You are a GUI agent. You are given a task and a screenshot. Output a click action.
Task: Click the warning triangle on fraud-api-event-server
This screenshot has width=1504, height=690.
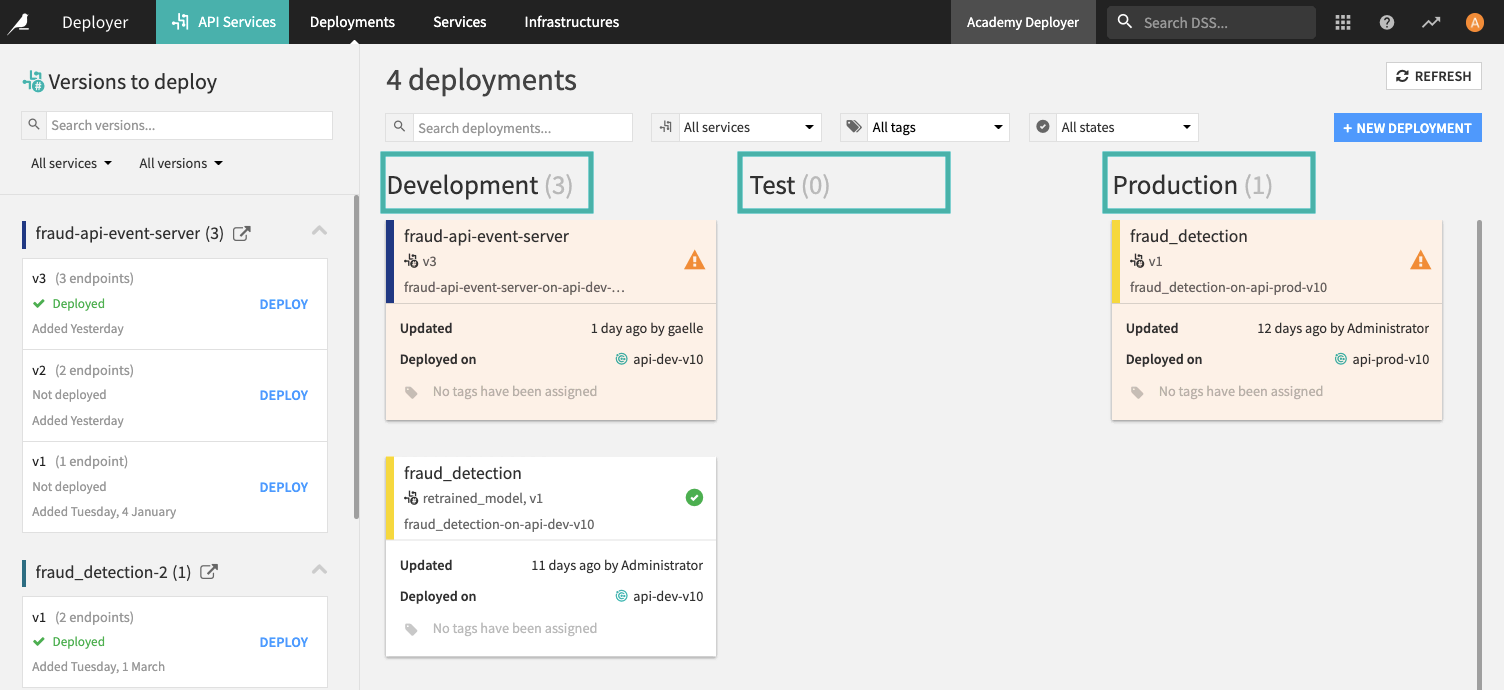tap(694, 259)
